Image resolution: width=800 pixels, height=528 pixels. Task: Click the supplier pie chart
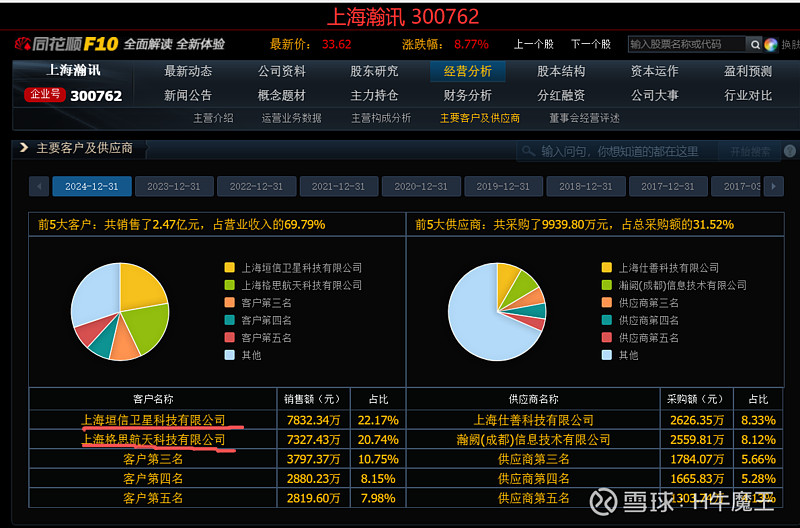[x=497, y=312]
